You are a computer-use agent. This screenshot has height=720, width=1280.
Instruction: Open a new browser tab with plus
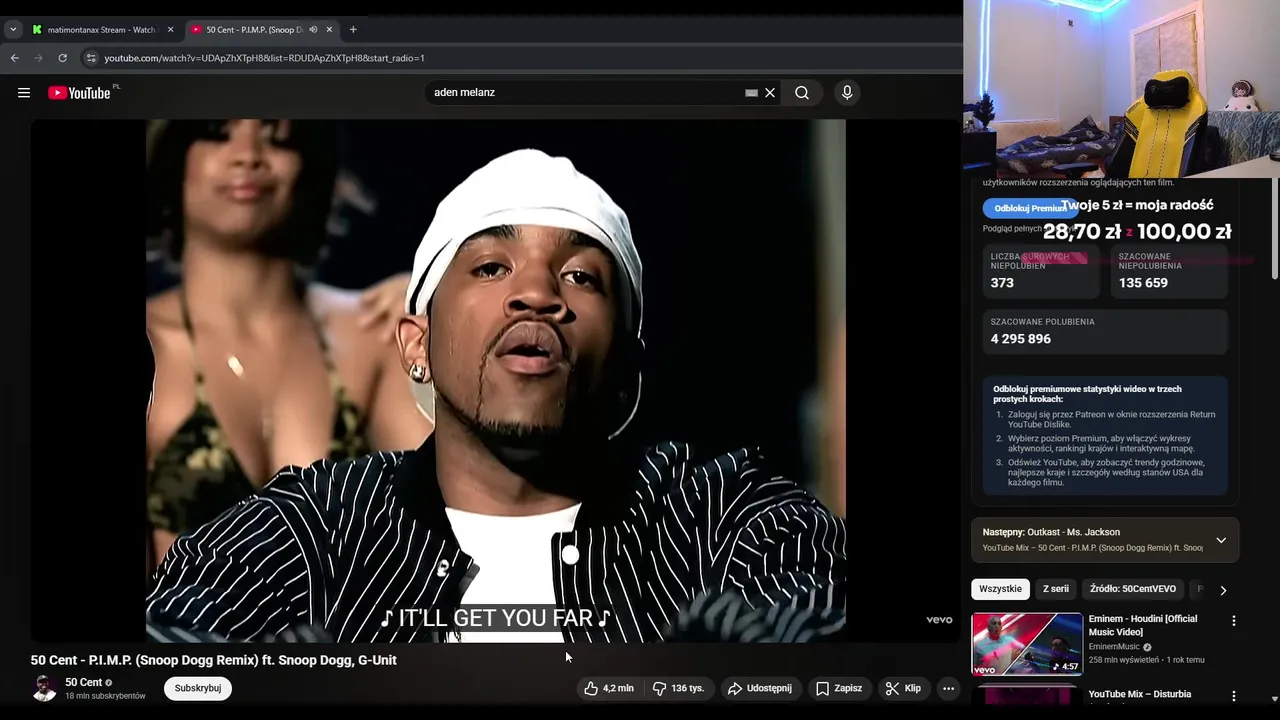(x=353, y=30)
